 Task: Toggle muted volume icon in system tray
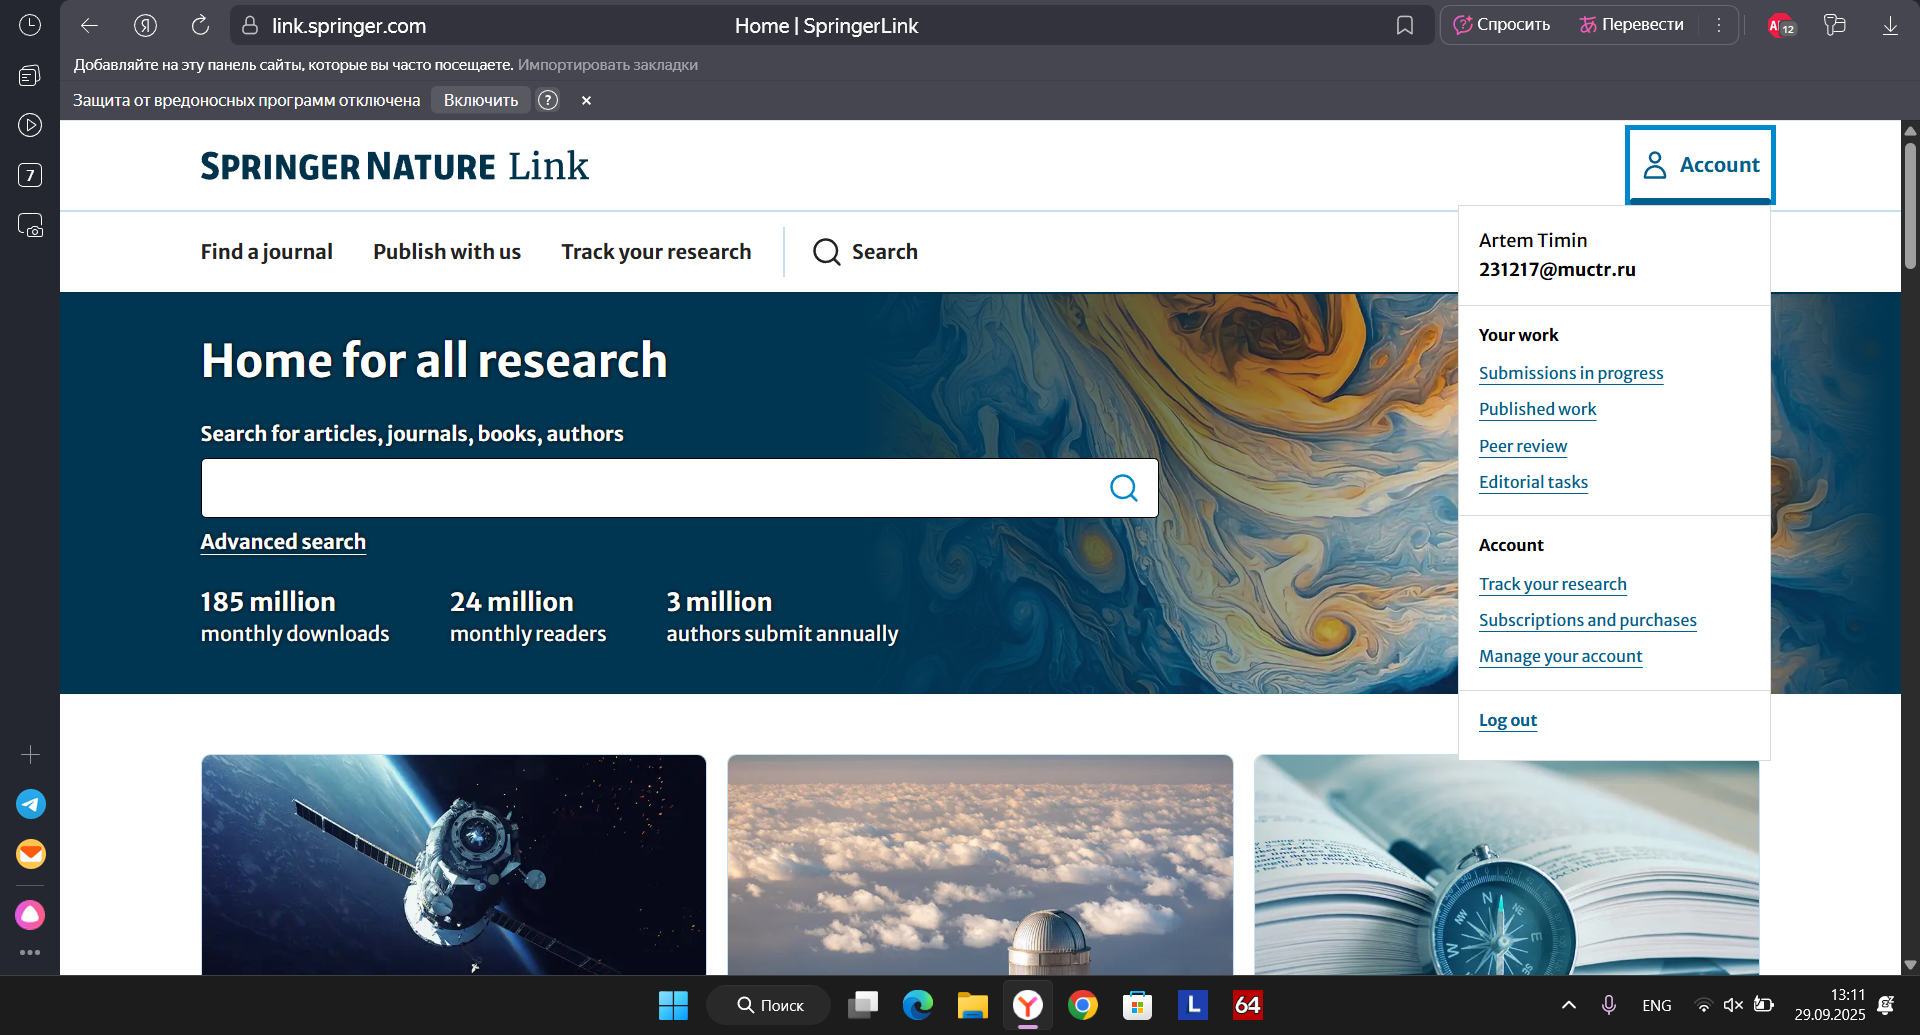pyautogui.click(x=1733, y=1005)
